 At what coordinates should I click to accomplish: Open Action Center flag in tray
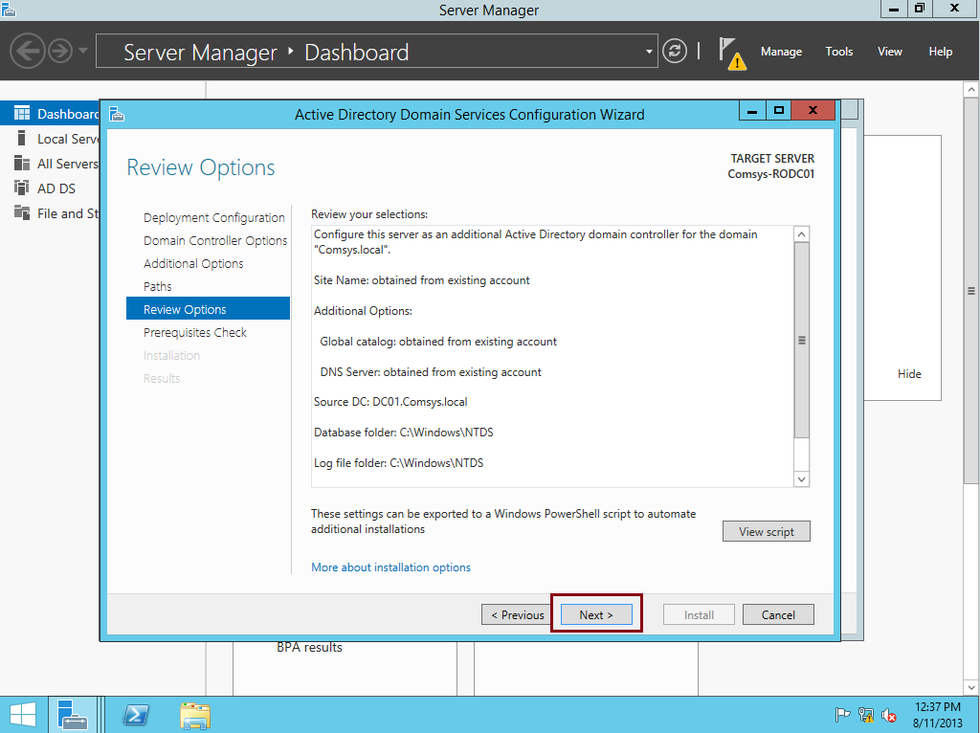pyautogui.click(x=842, y=714)
